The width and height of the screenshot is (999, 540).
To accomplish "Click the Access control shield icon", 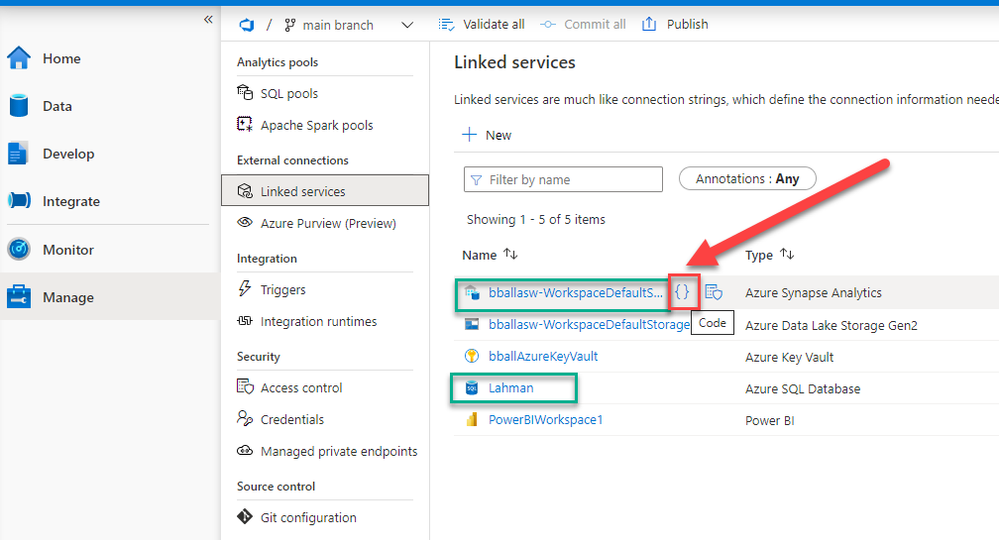I will coord(245,387).
